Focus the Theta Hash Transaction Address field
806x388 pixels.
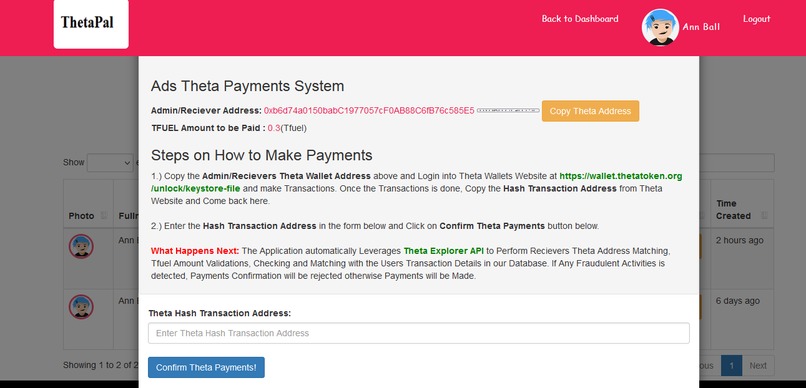click(x=418, y=333)
